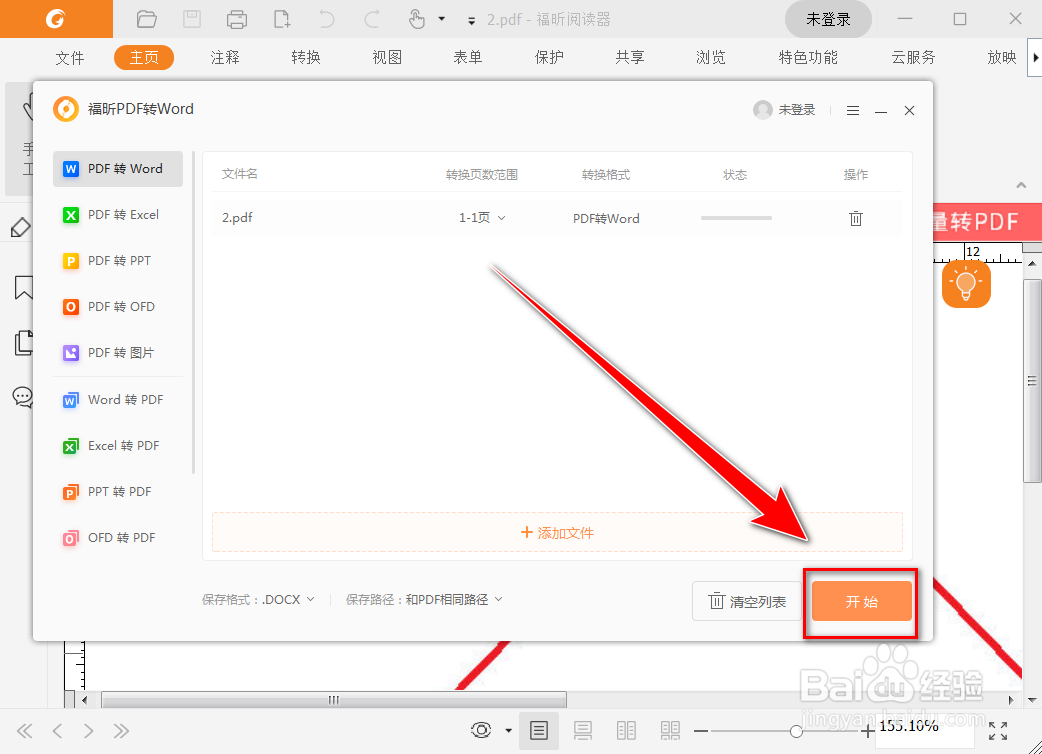Open the quick access toolbar customize arrow
This screenshot has width=1042, height=754.
[x=471, y=21]
